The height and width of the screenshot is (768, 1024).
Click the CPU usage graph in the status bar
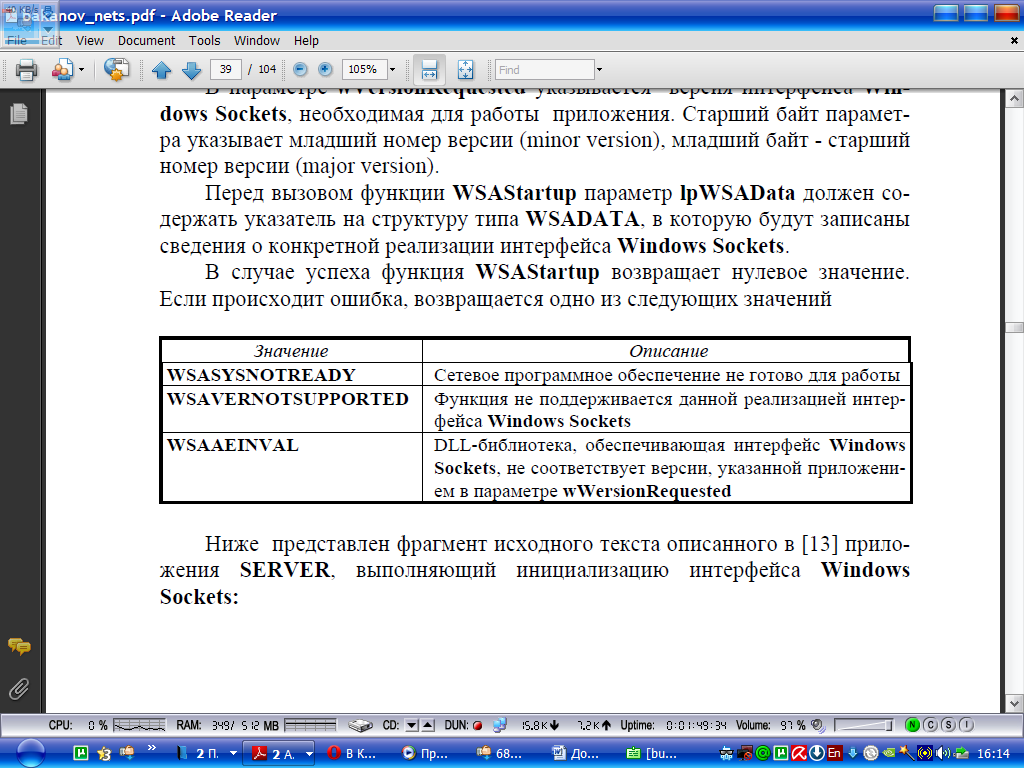[139, 725]
